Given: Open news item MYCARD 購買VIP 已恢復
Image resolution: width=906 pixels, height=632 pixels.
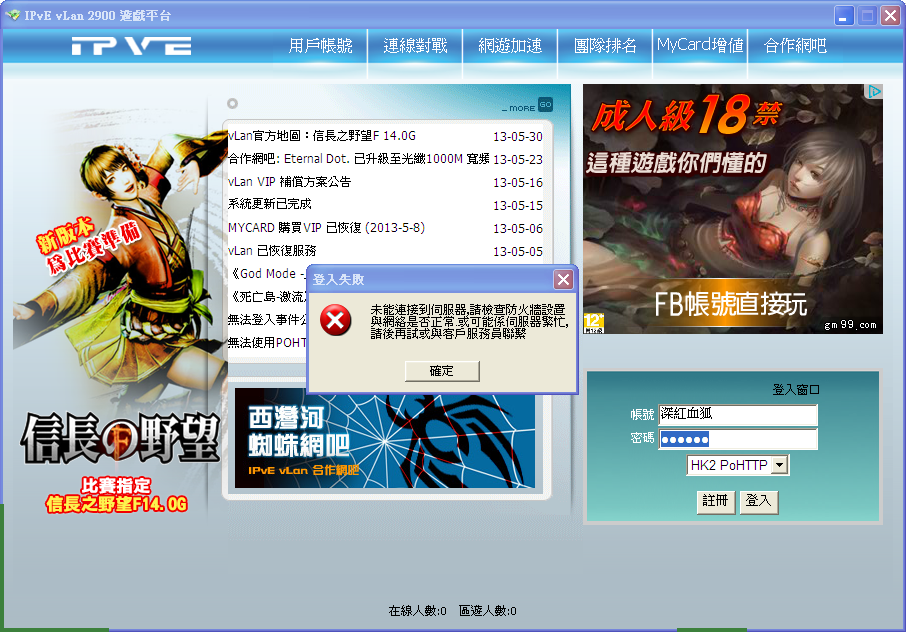Looking at the screenshot, I should pos(326,228).
